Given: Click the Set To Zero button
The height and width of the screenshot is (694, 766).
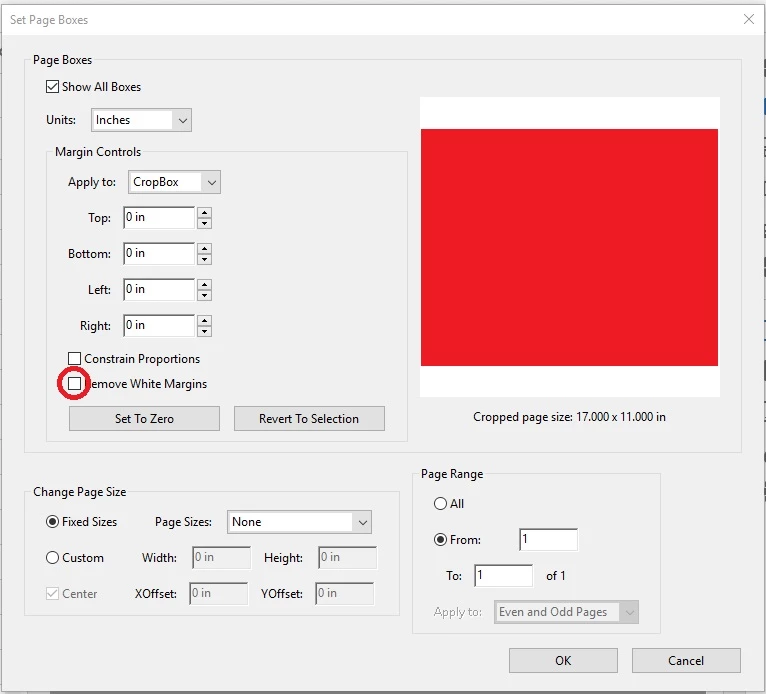Looking at the screenshot, I should click(x=144, y=419).
